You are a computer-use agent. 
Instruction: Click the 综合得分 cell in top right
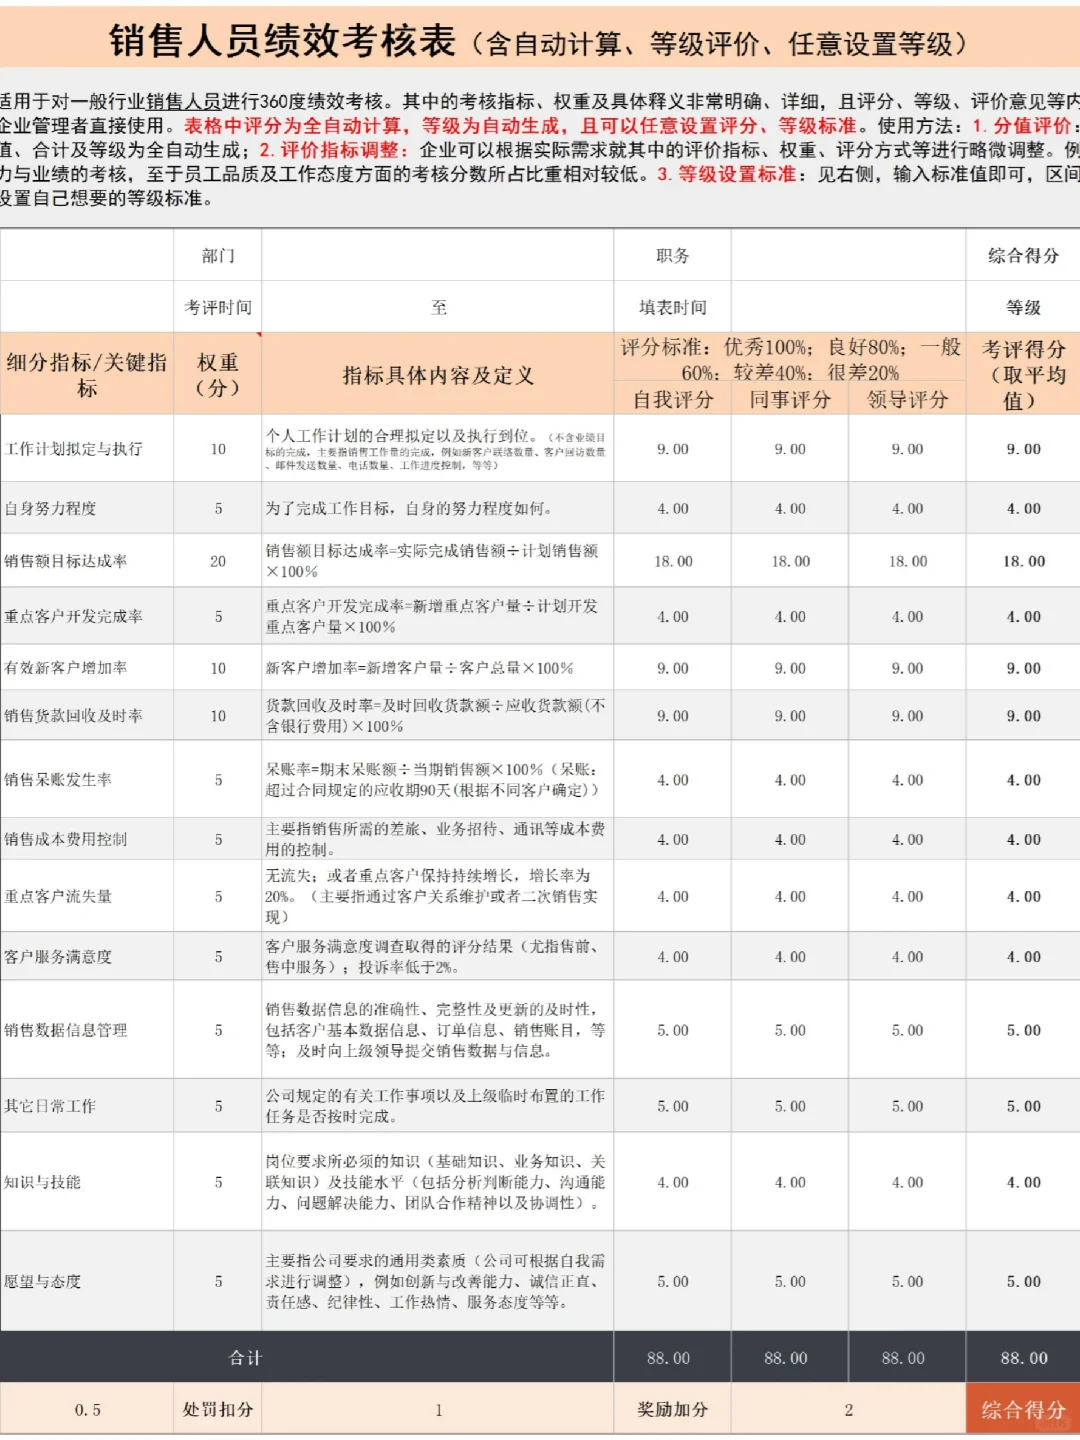click(x=1022, y=257)
